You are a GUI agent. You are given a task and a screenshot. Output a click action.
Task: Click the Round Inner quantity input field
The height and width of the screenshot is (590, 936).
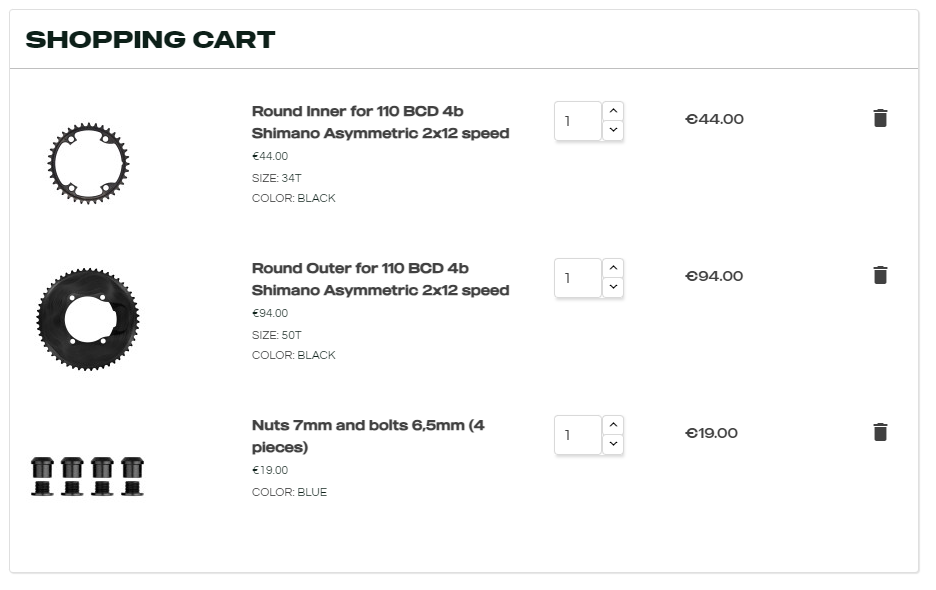(x=578, y=121)
